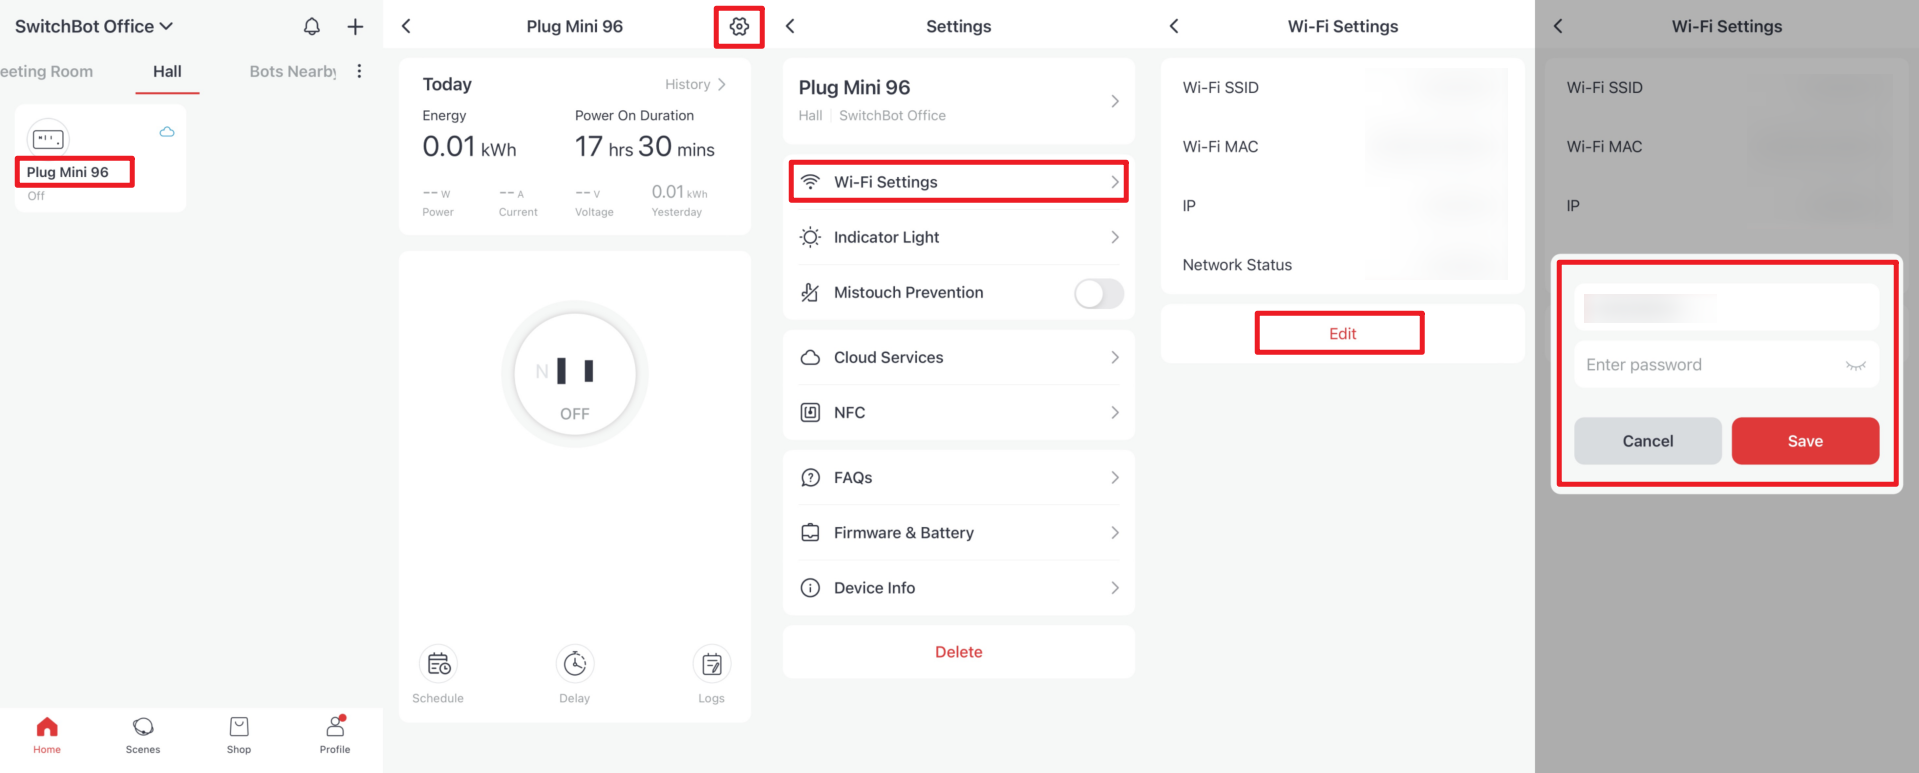Tap the notification bell icon
This screenshot has width=1919, height=773.
312,27
